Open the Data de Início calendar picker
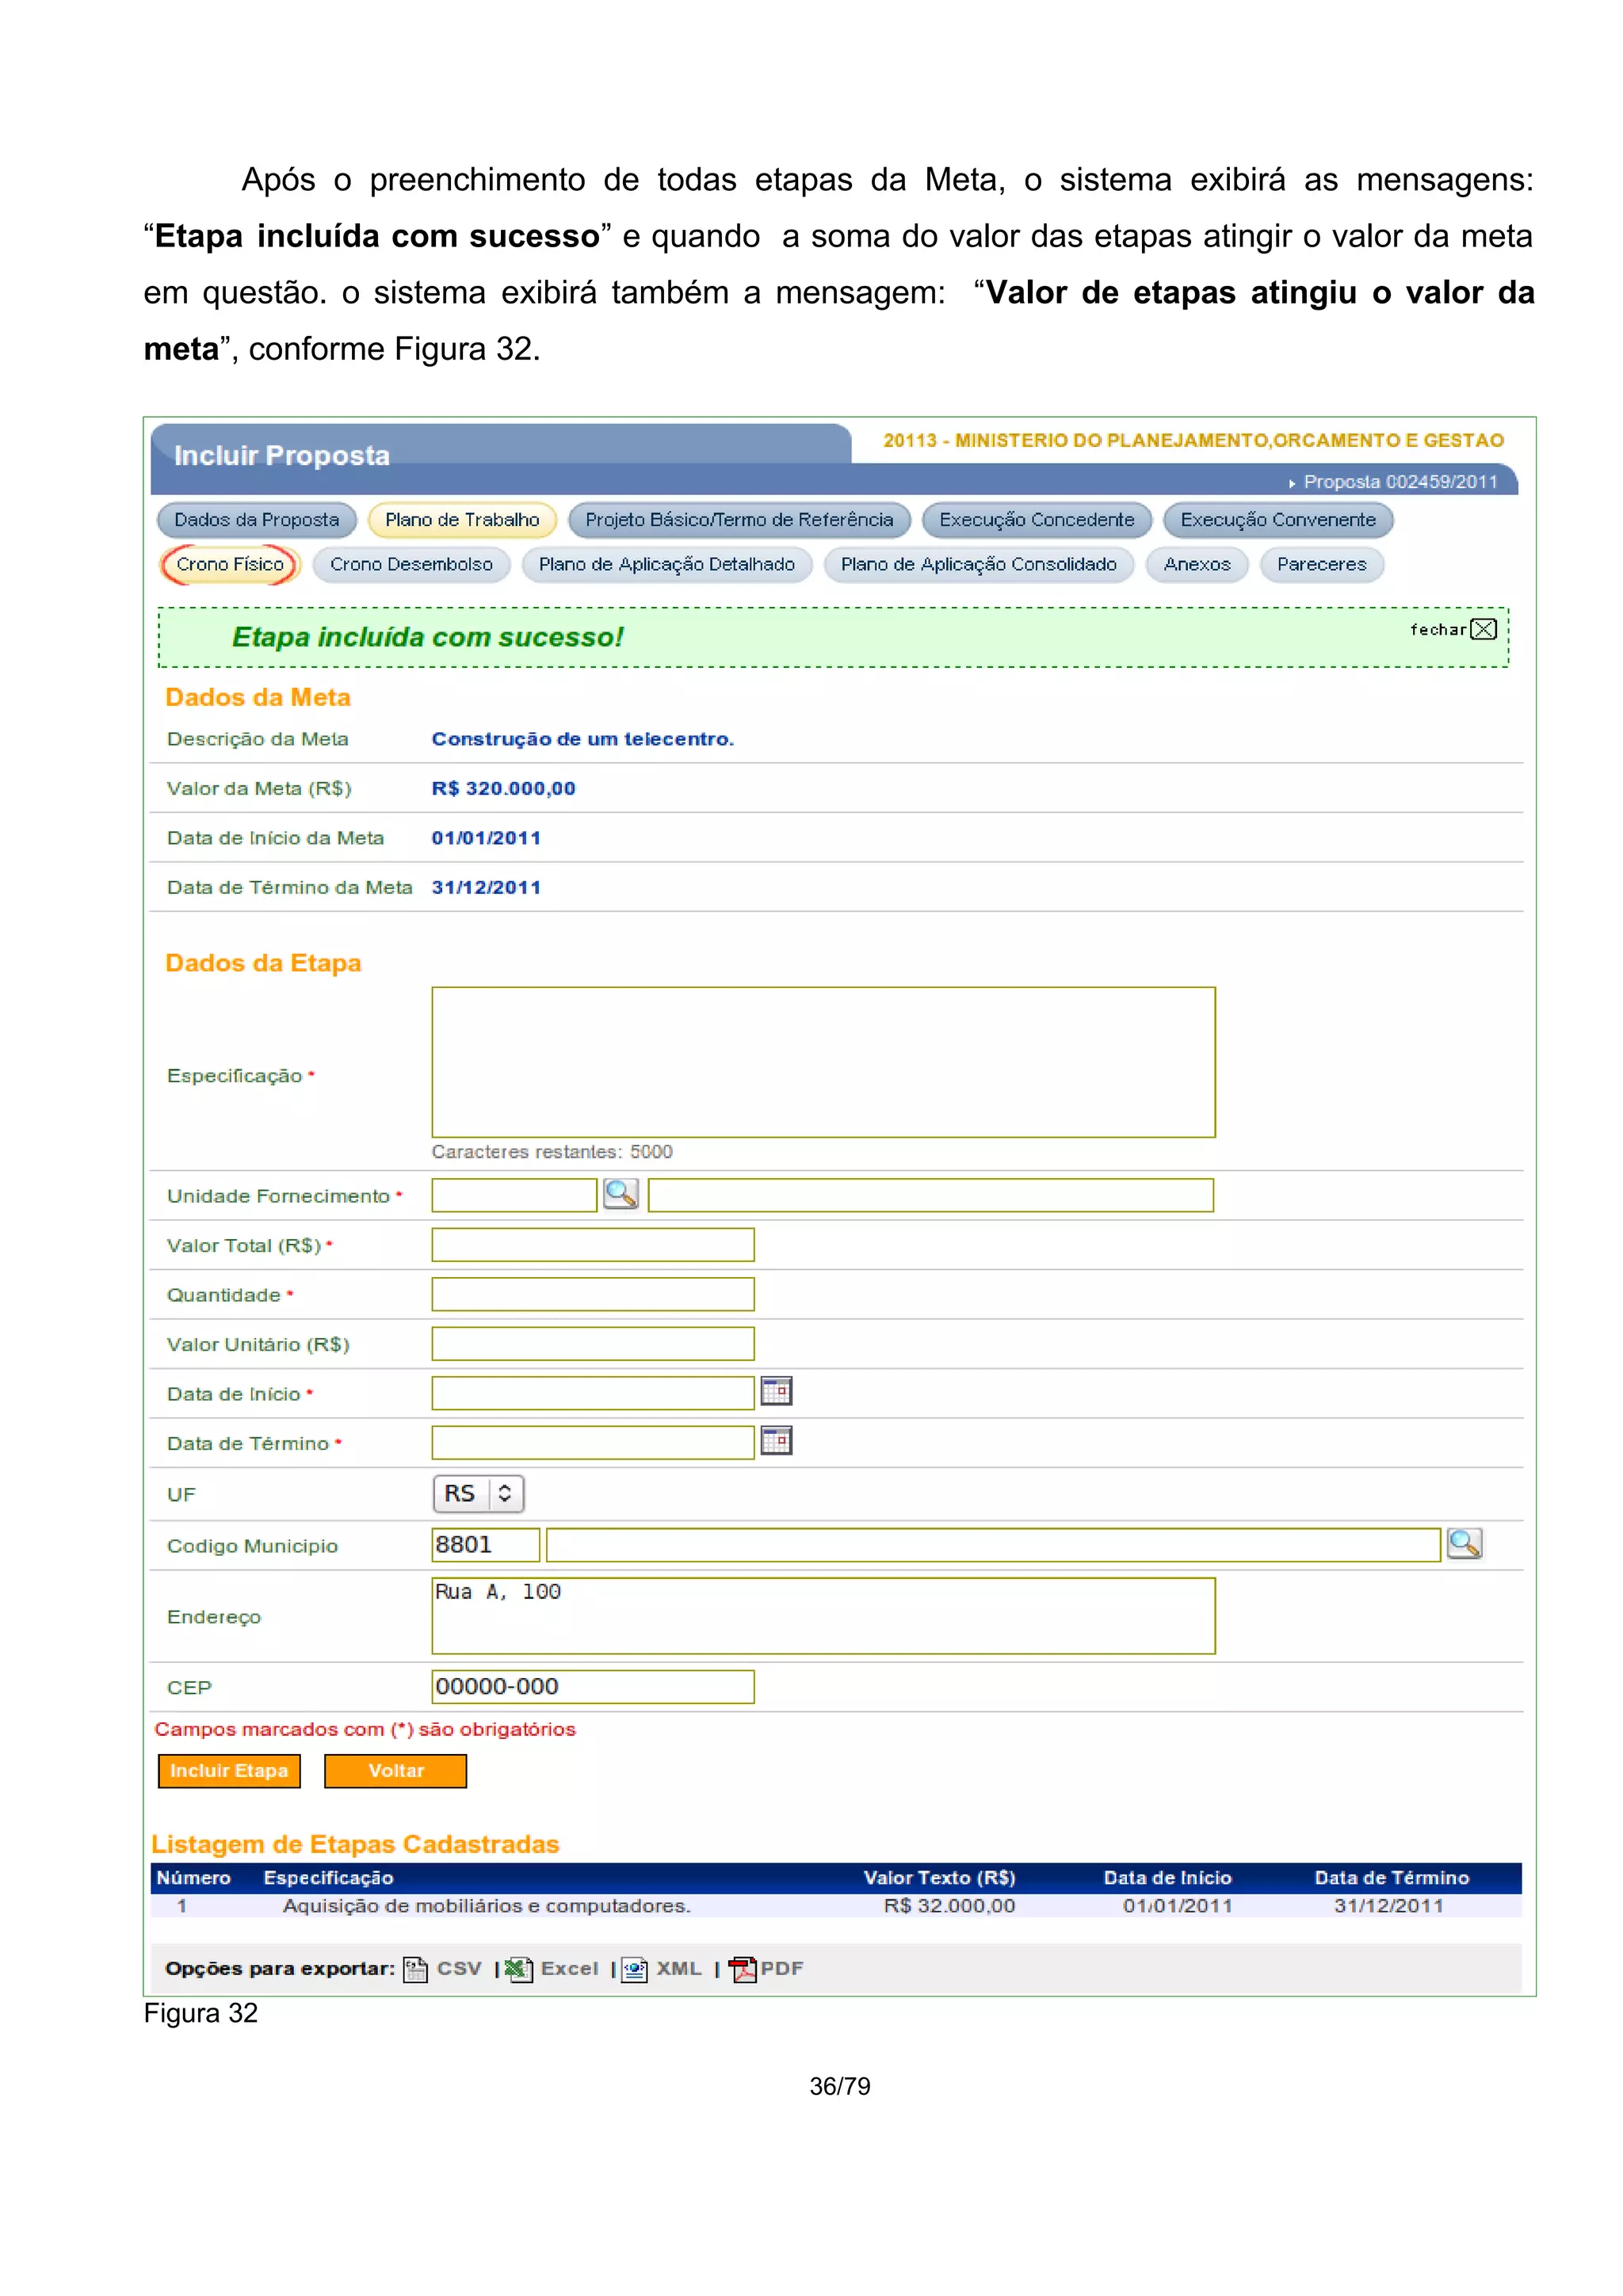Screen dimensions: 1623x2296 pyautogui.click(x=776, y=1391)
